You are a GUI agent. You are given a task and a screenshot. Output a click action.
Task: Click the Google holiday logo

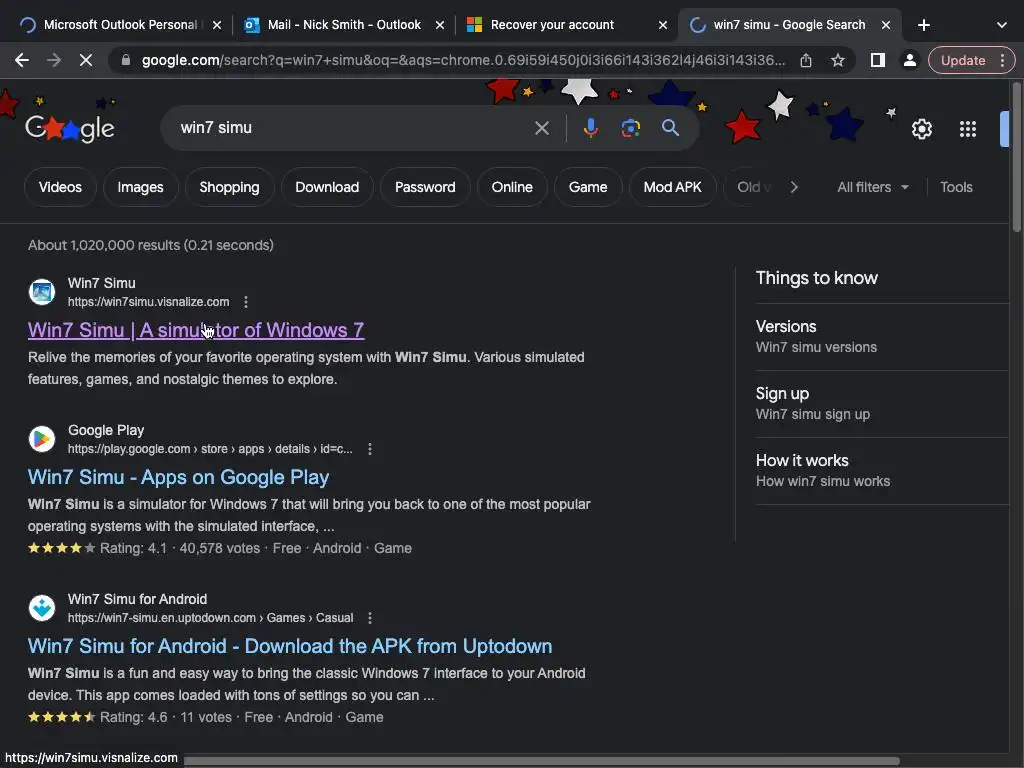pos(70,128)
